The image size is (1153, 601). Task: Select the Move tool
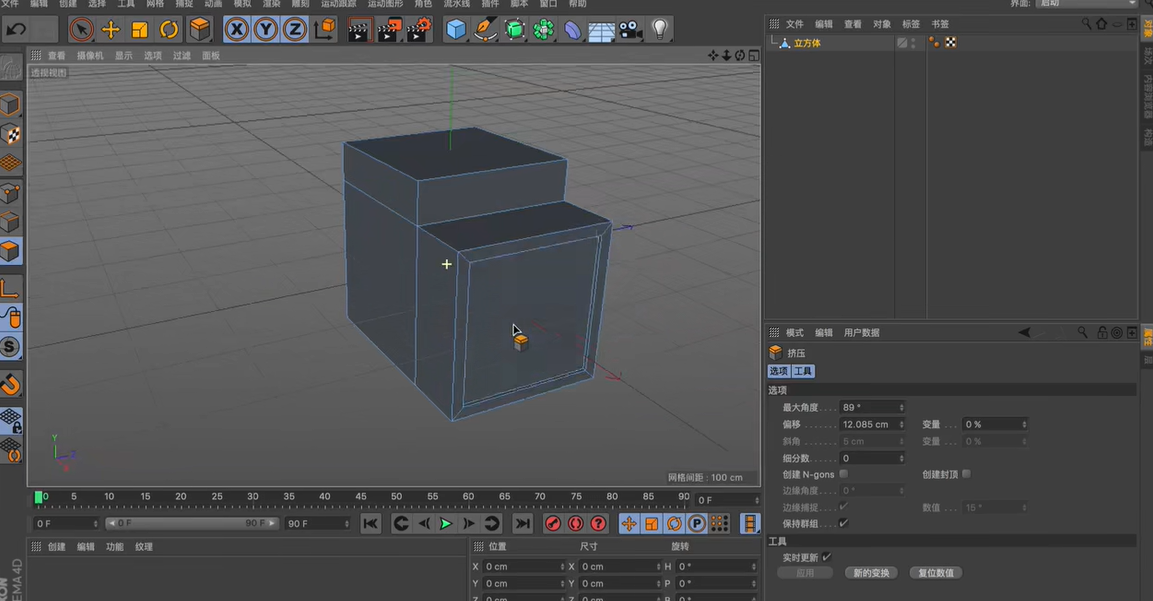pyautogui.click(x=110, y=30)
